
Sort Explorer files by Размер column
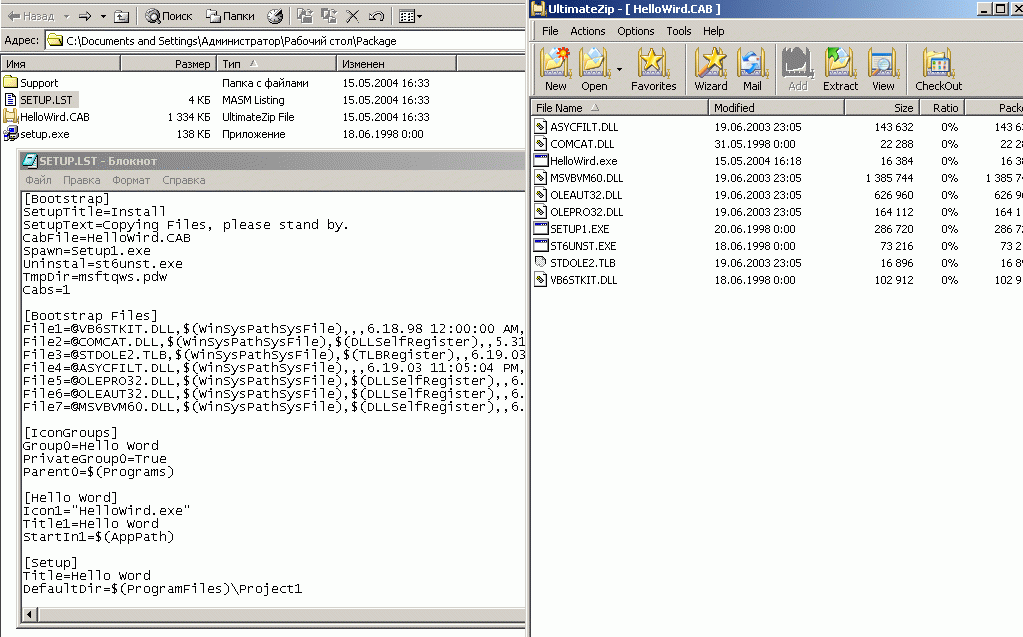point(168,64)
